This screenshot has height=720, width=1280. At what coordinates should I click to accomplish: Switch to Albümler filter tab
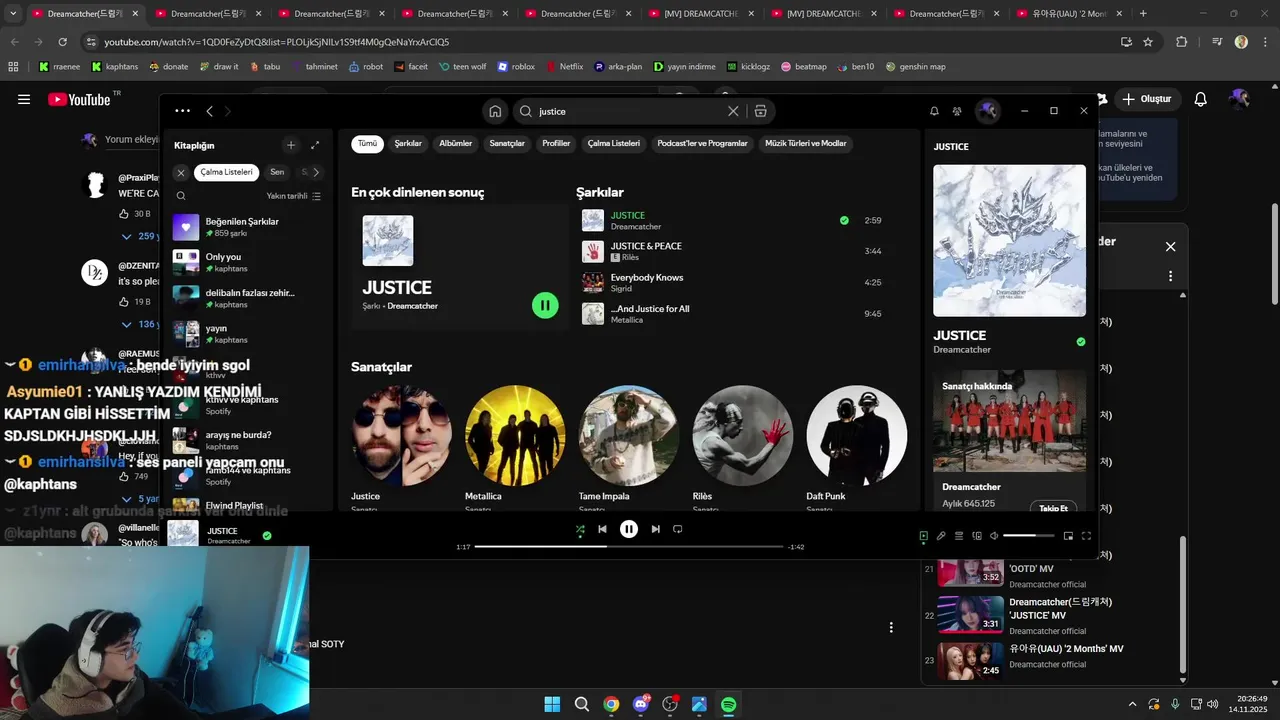point(456,144)
